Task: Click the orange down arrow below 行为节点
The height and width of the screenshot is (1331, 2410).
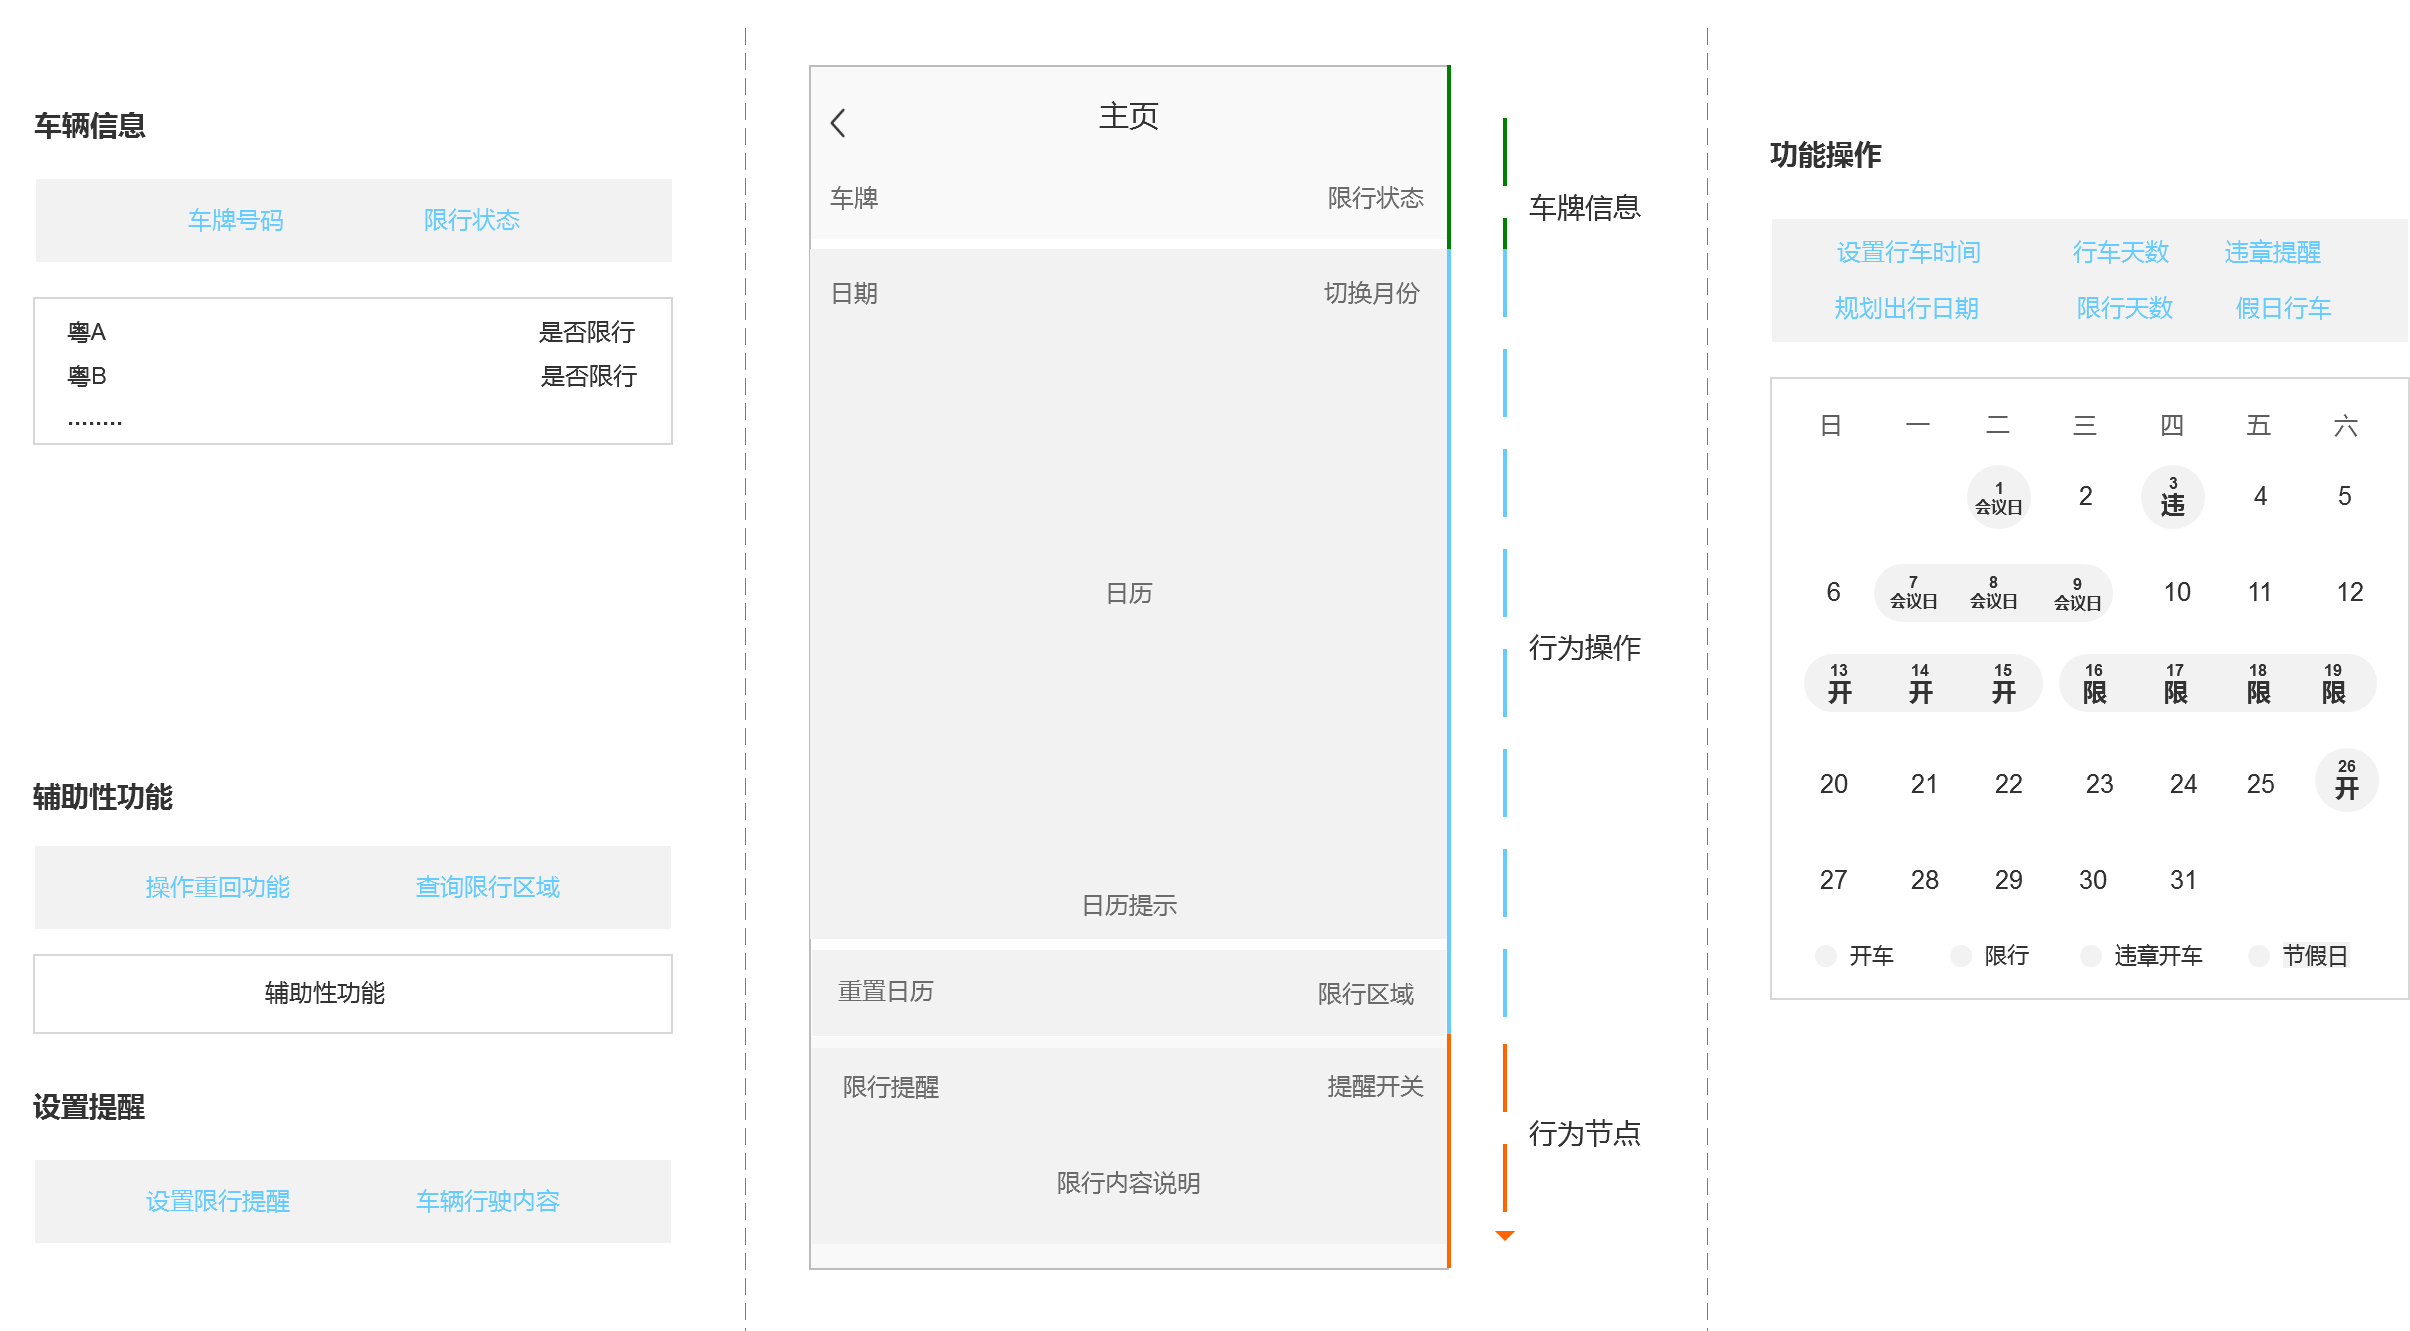Action: tap(1504, 1236)
